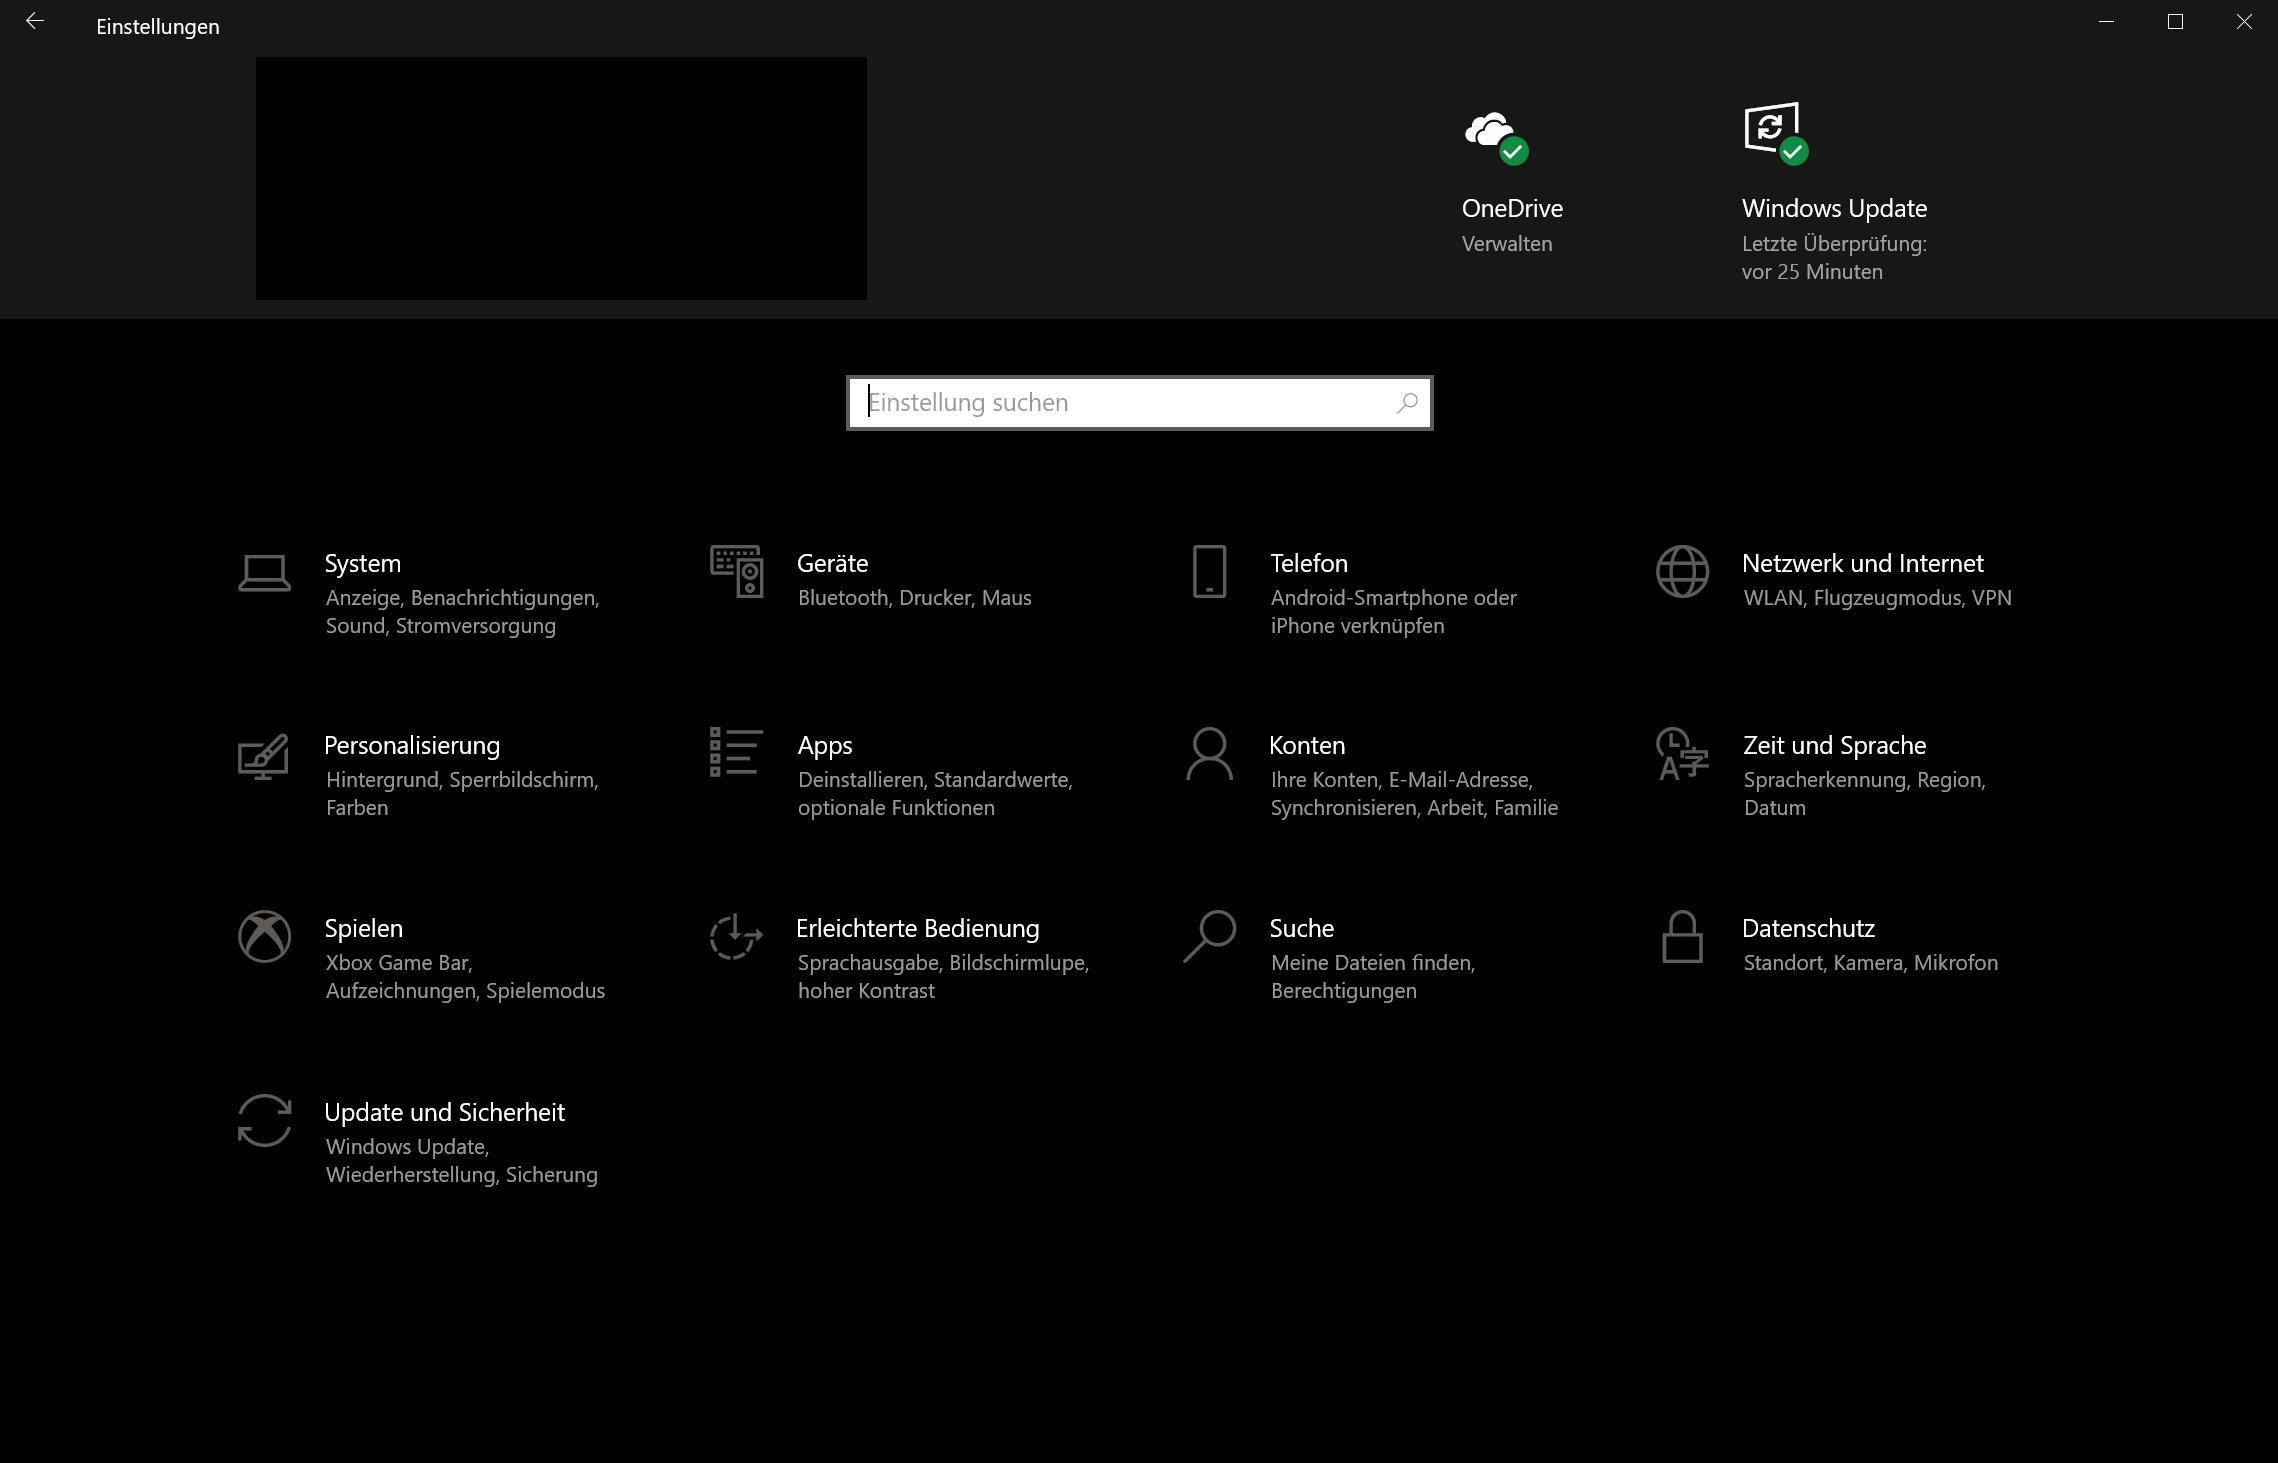Open the System settings category
This screenshot has height=1463, width=2278.
point(362,564)
